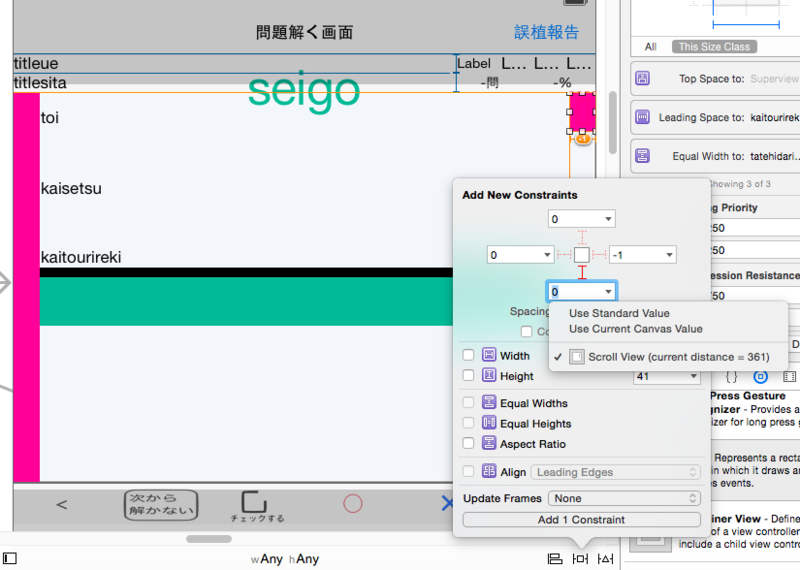The width and height of the screenshot is (800, 570).
Task: Show the object library
Action: point(760,377)
